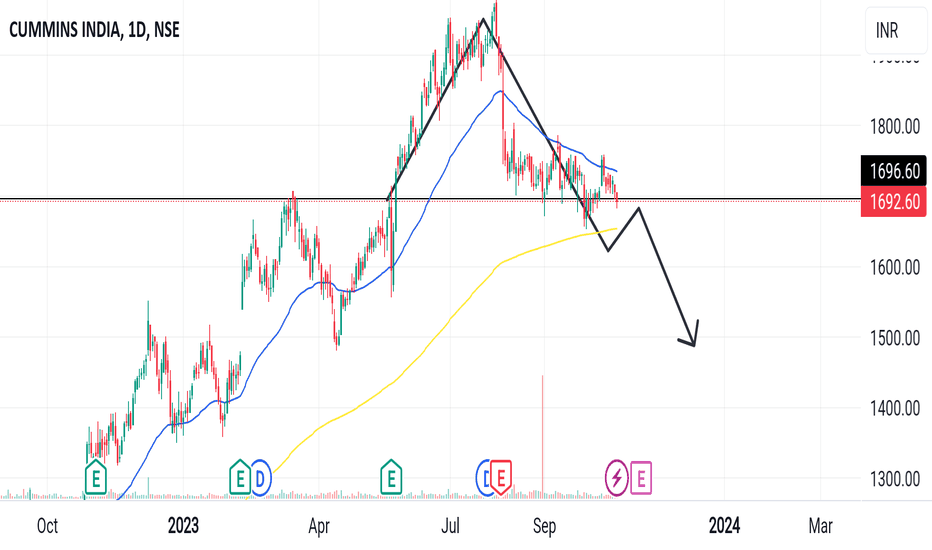Viewport: 932px width, 550px height.
Task: Click the Oct label on time axis
Action: click(48, 526)
